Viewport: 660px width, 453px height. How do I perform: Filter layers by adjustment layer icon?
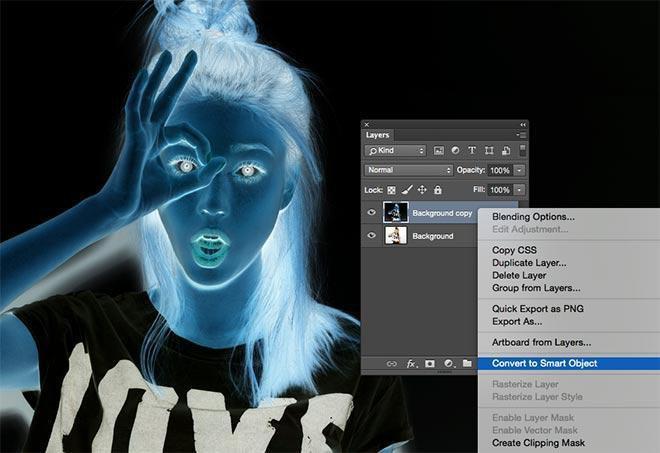coord(456,150)
